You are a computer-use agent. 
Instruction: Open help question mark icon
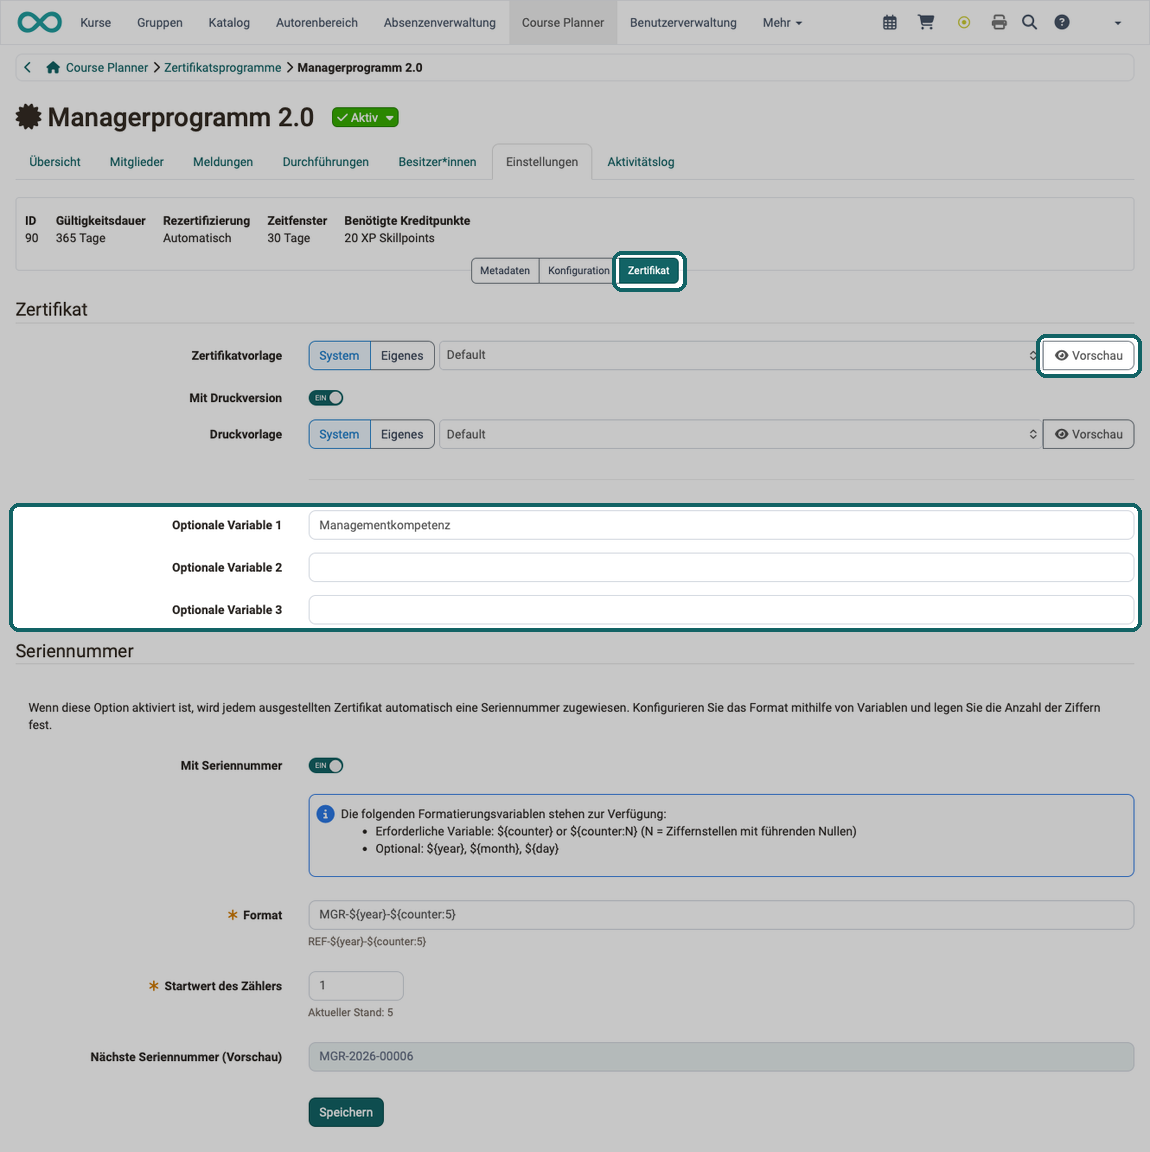pos(1062,22)
